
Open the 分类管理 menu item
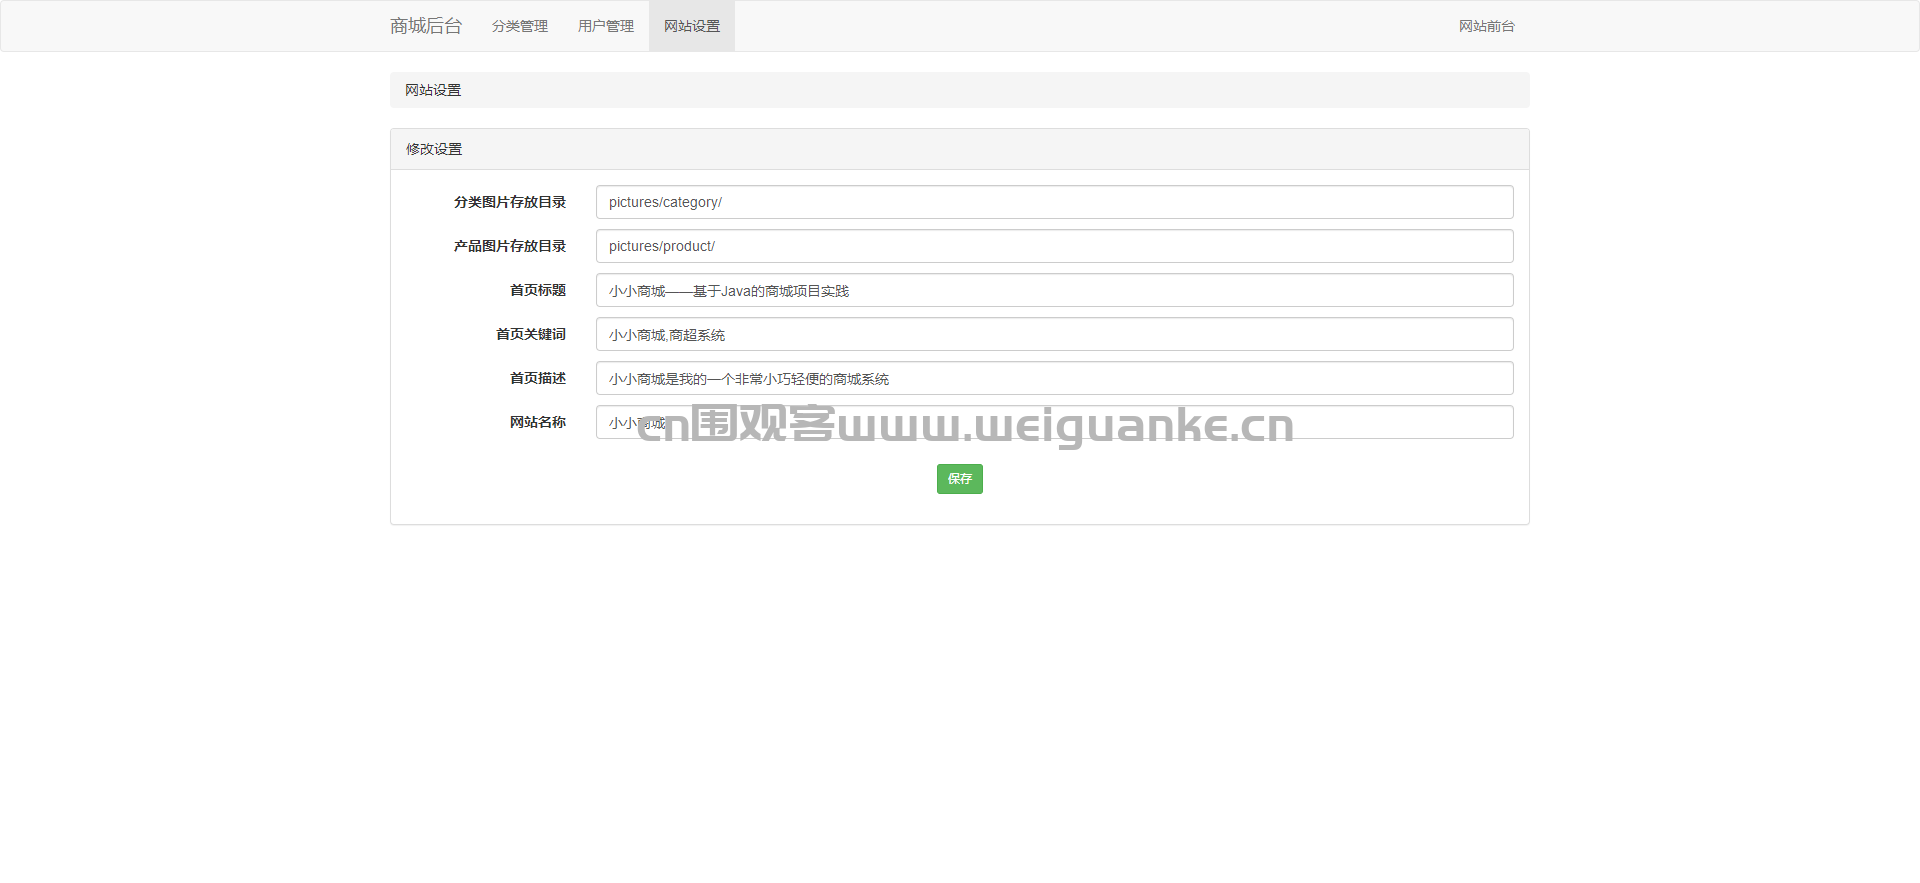click(x=519, y=26)
